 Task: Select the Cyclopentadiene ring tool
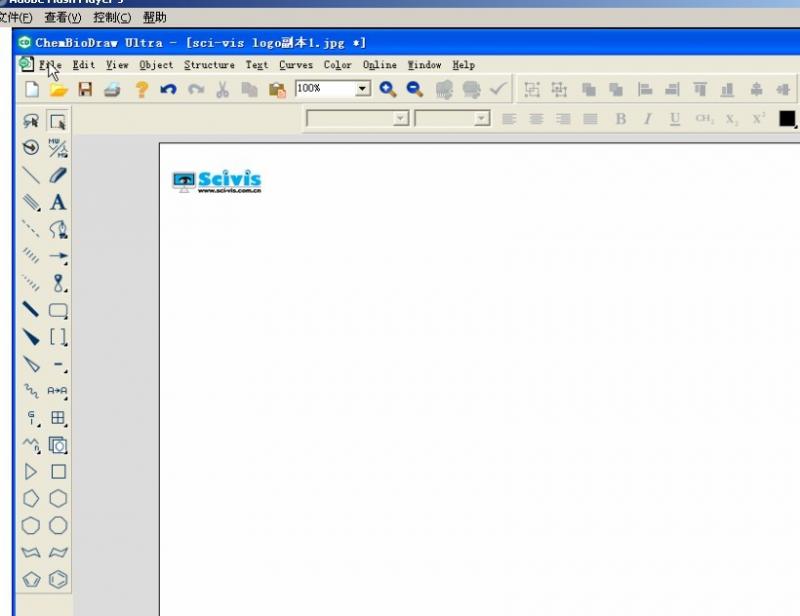pyautogui.click(x=31, y=580)
